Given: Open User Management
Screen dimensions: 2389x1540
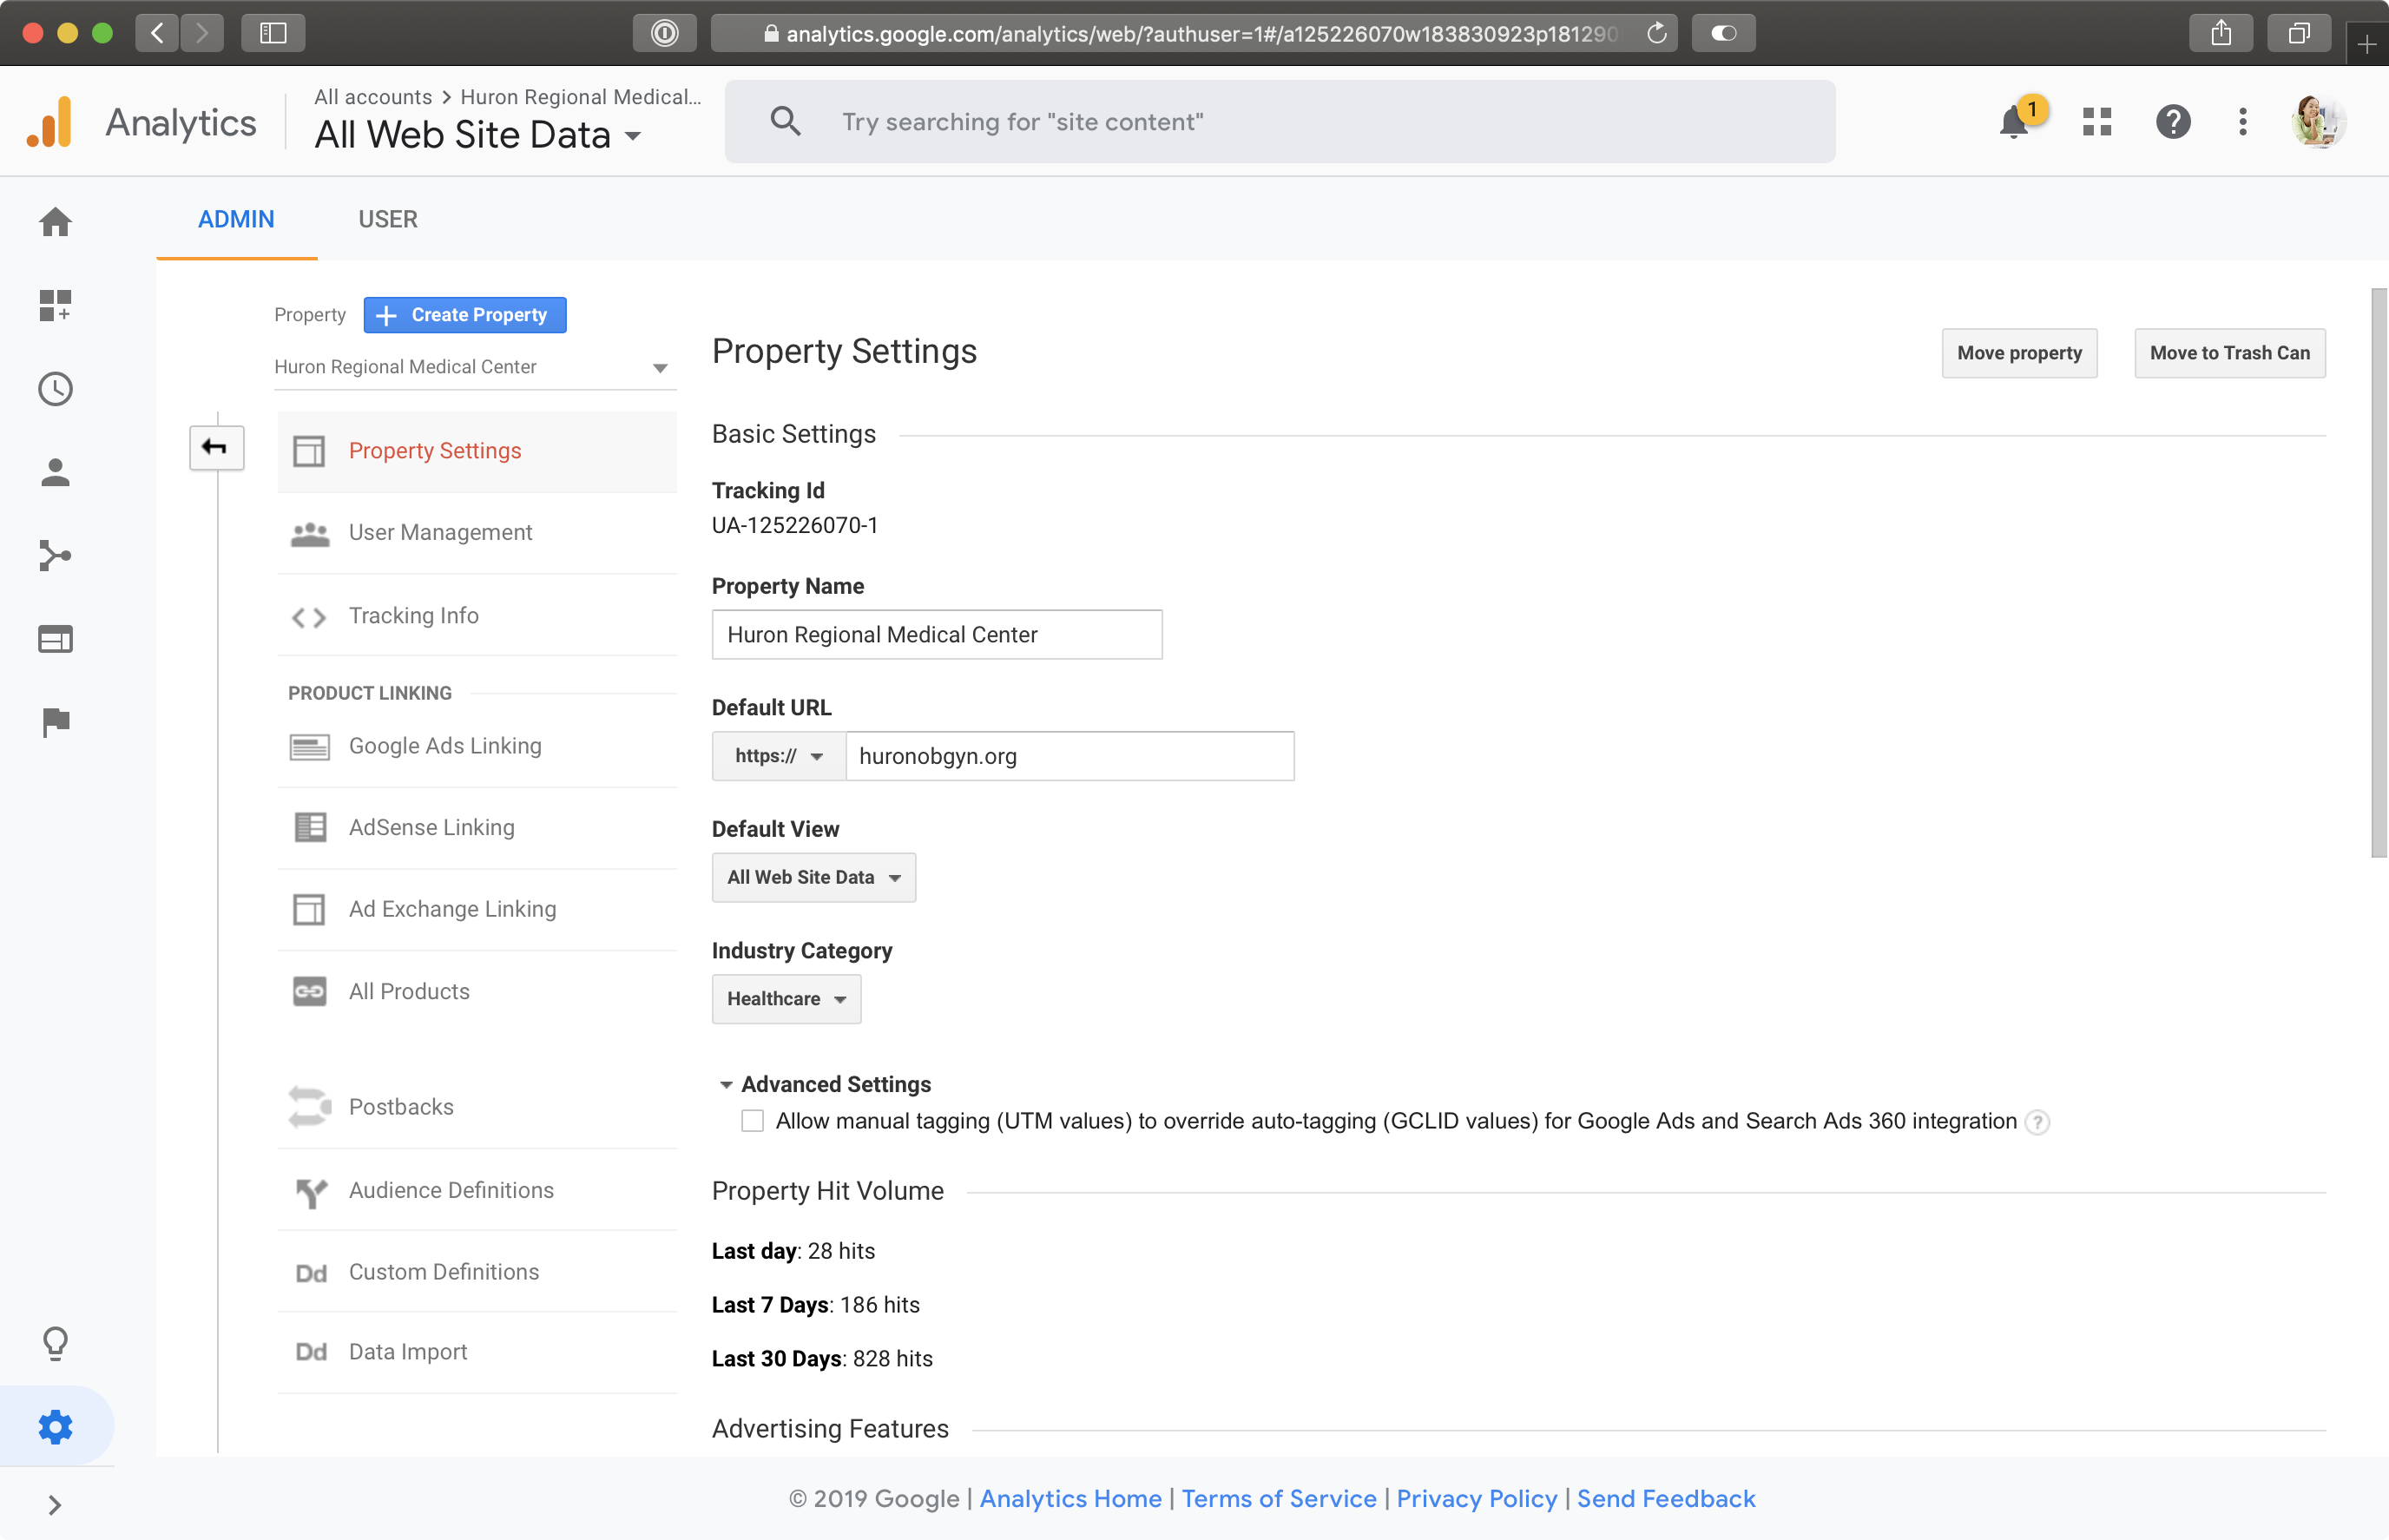Looking at the screenshot, I should tap(477, 533).
